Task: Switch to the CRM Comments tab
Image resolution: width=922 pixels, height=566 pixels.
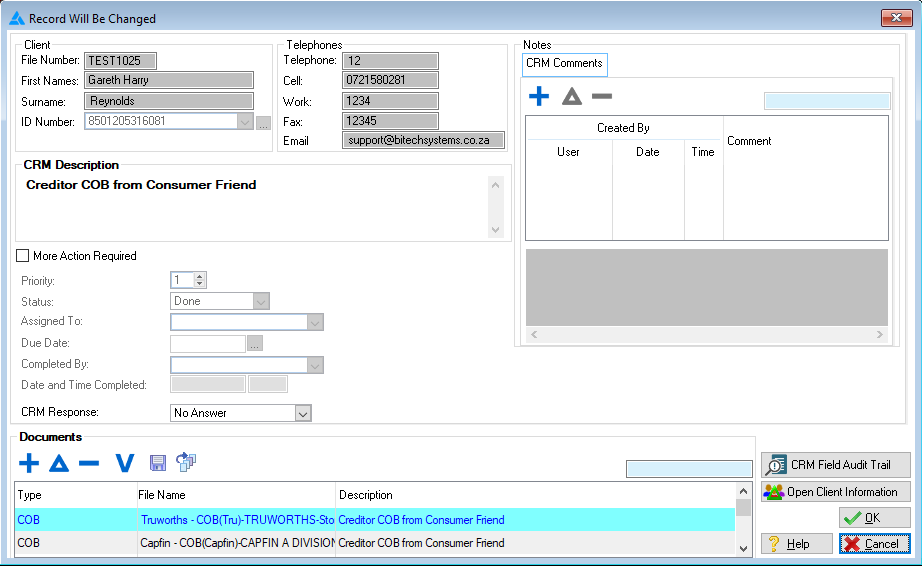Action: pyautogui.click(x=564, y=63)
